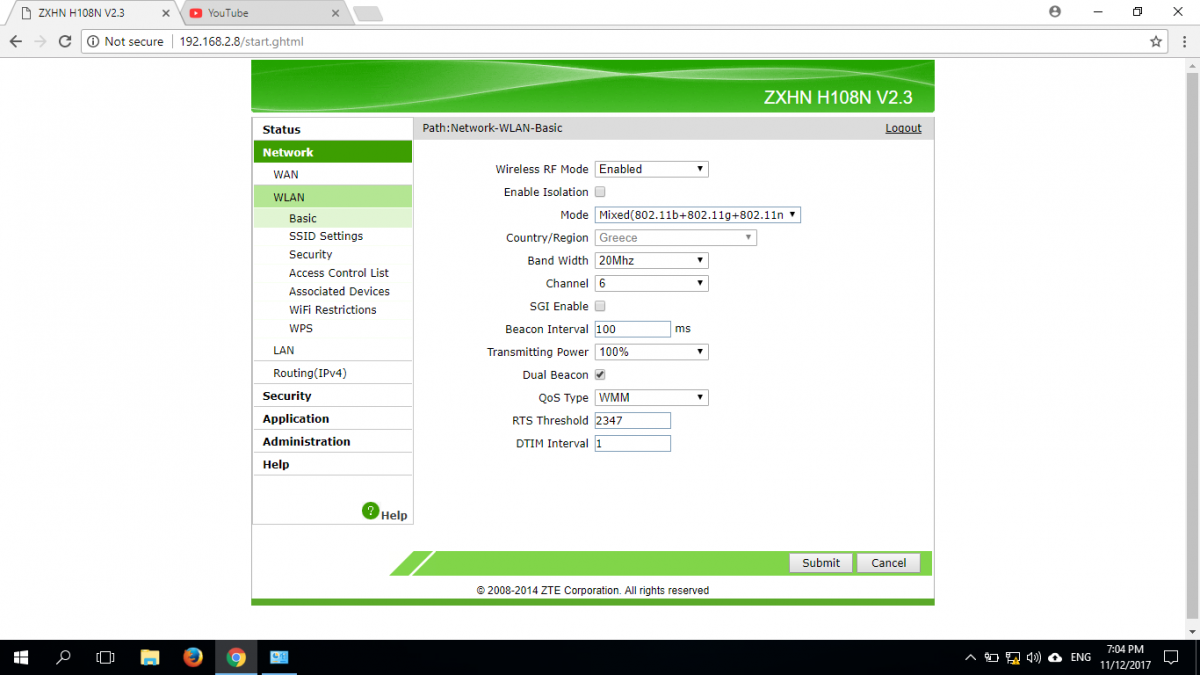Click the Not secure site info icon
This screenshot has width=1200, height=675.
click(x=93, y=42)
